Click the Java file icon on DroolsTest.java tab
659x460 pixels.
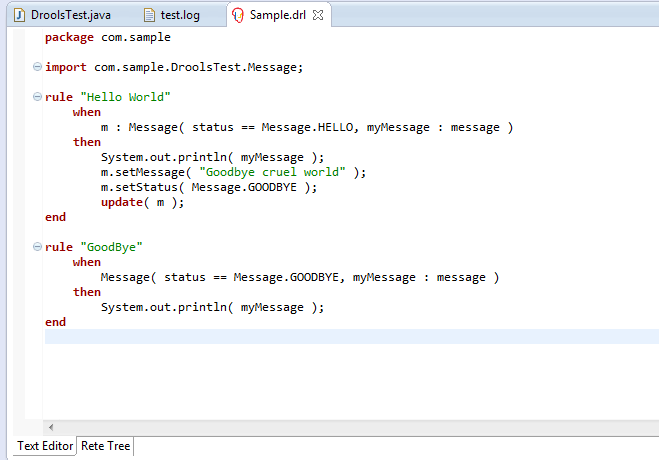click(19, 15)
